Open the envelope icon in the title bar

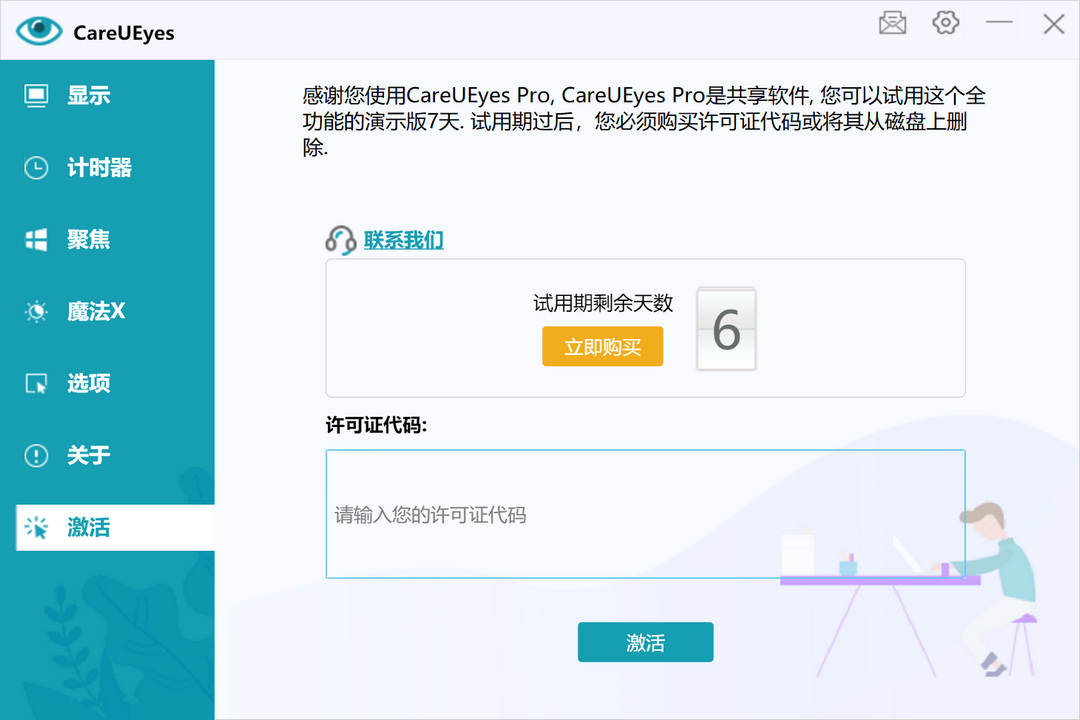[x=891, y=23]
